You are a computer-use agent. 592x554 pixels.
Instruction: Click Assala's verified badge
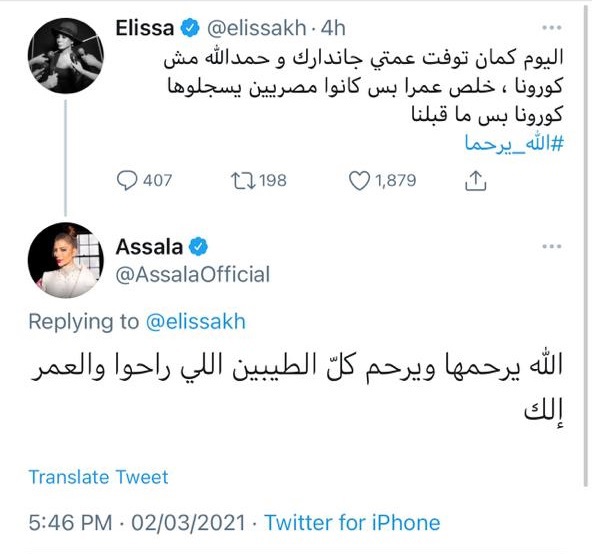(x=199, y=247)
